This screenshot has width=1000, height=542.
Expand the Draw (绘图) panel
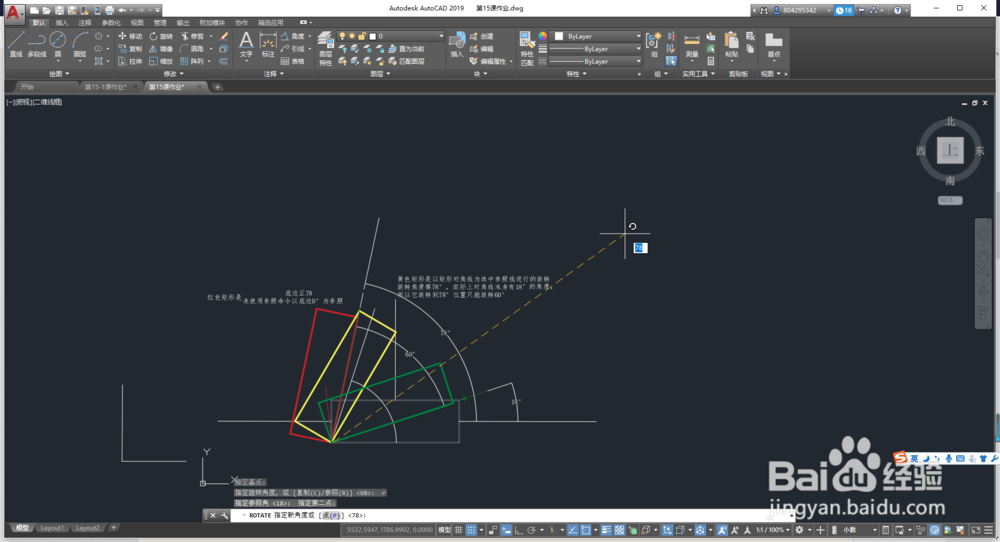point(59,74)
